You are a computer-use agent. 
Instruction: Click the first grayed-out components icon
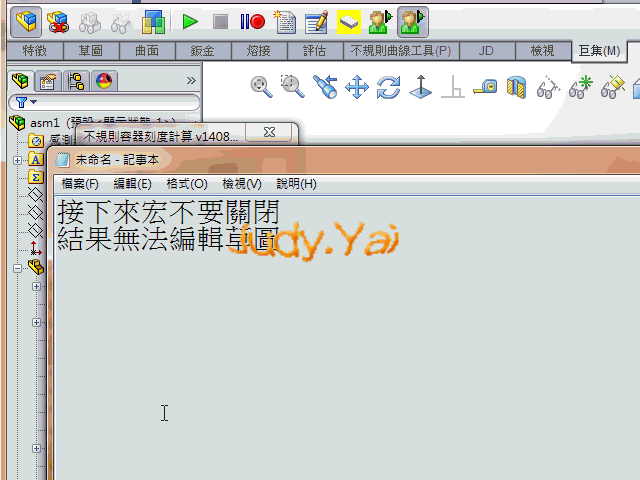(x=89, y=22)
